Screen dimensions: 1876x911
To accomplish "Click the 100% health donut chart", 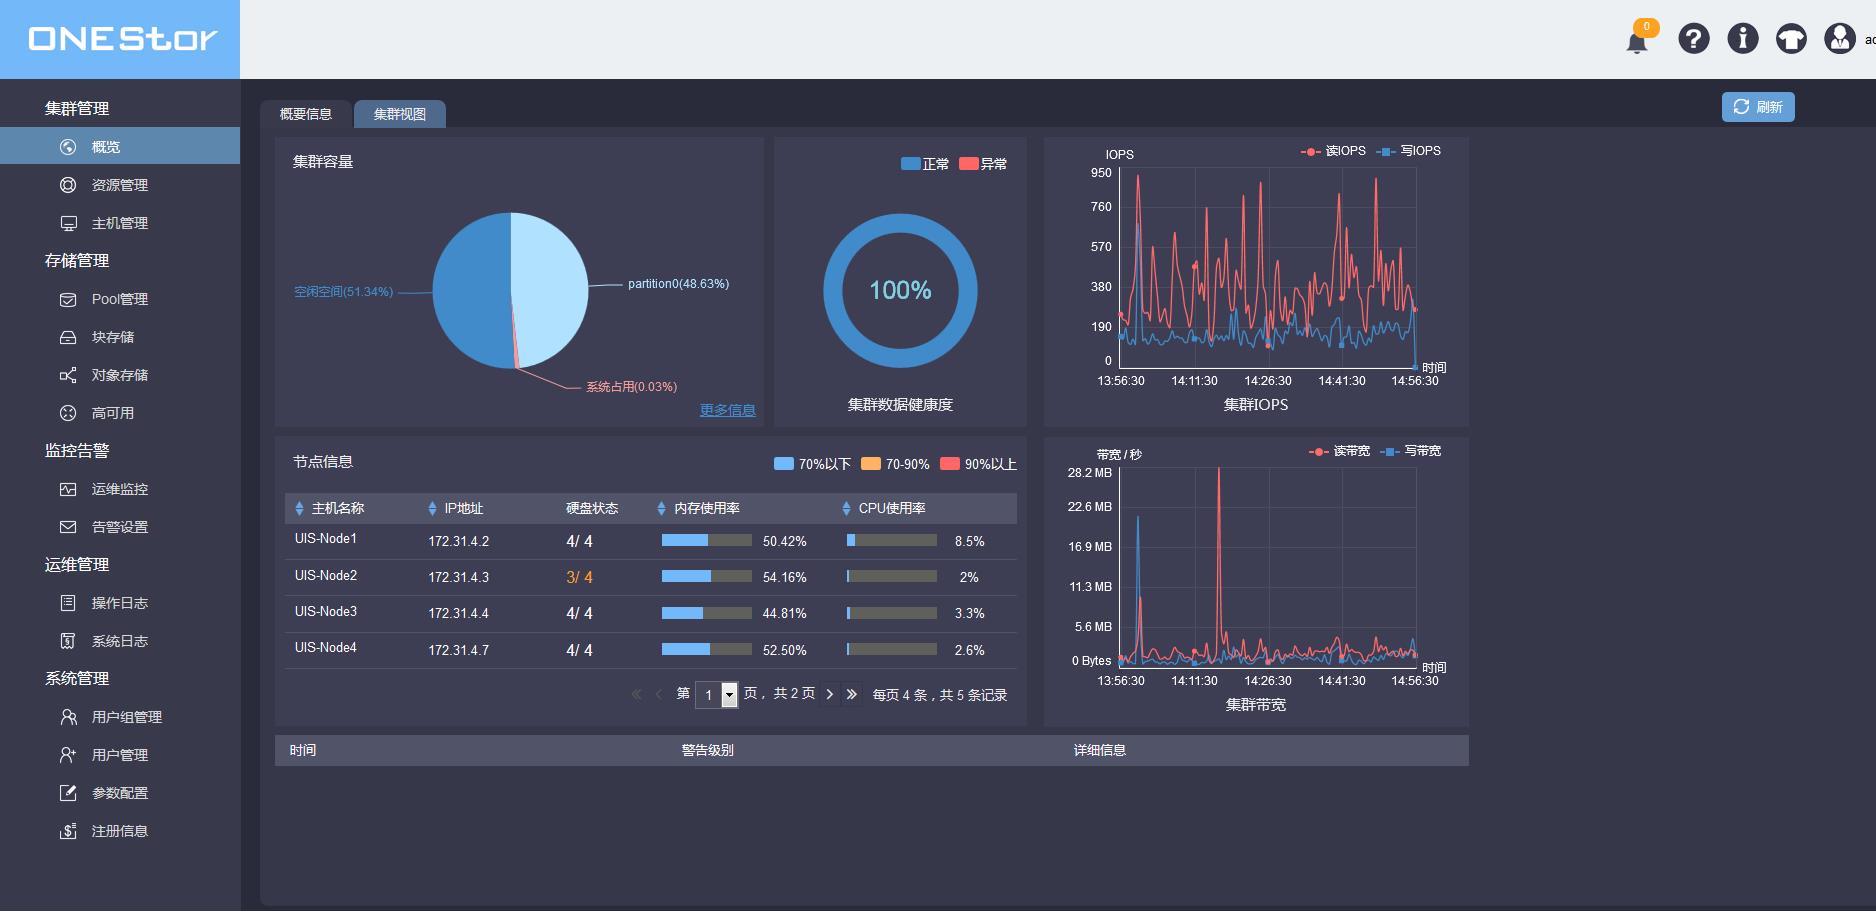I will pyautogui.click(x=900, y=291).
